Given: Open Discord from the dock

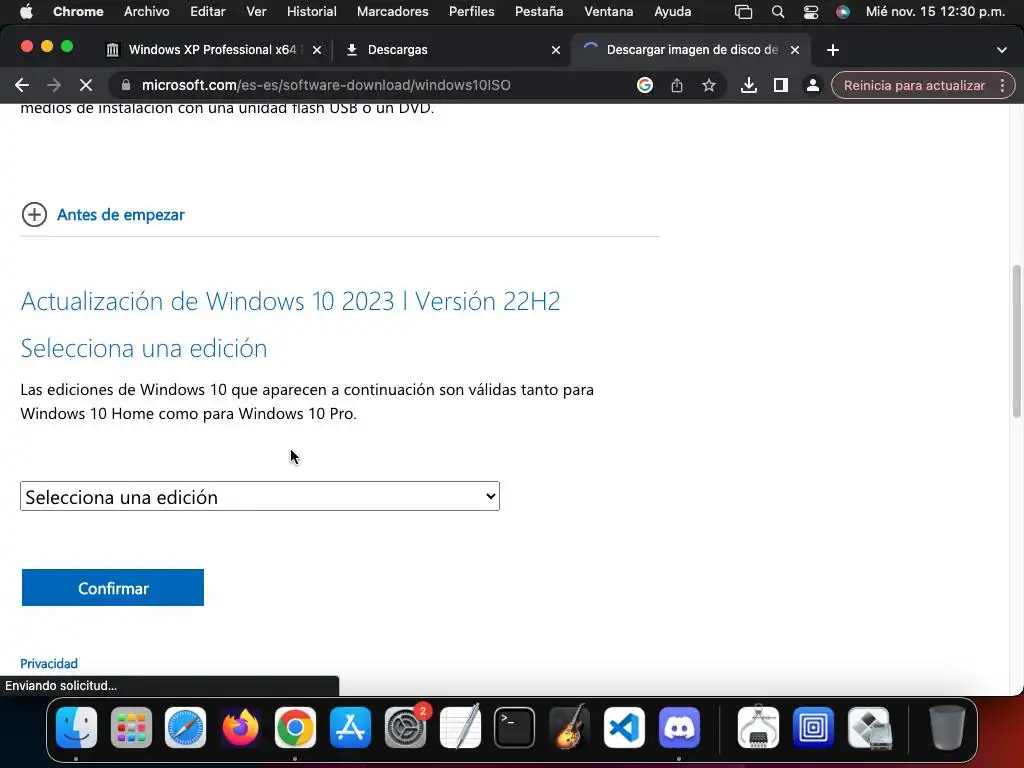Looking at the screenshot, I should (679, 727).
